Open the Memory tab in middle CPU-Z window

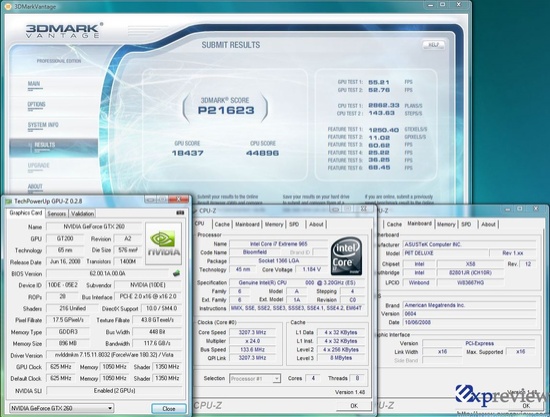click(x=274, y=224)
